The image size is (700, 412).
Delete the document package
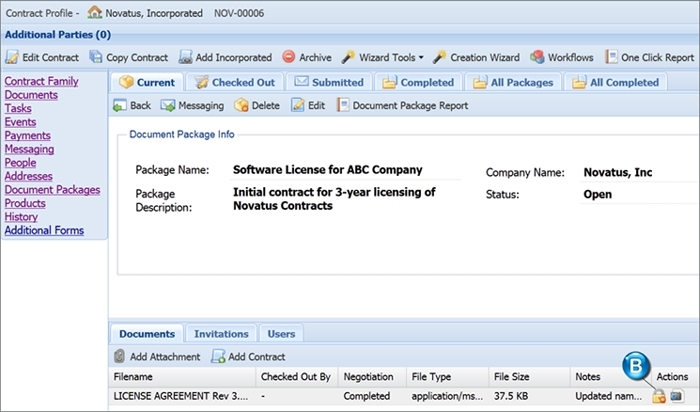point(257,105)
